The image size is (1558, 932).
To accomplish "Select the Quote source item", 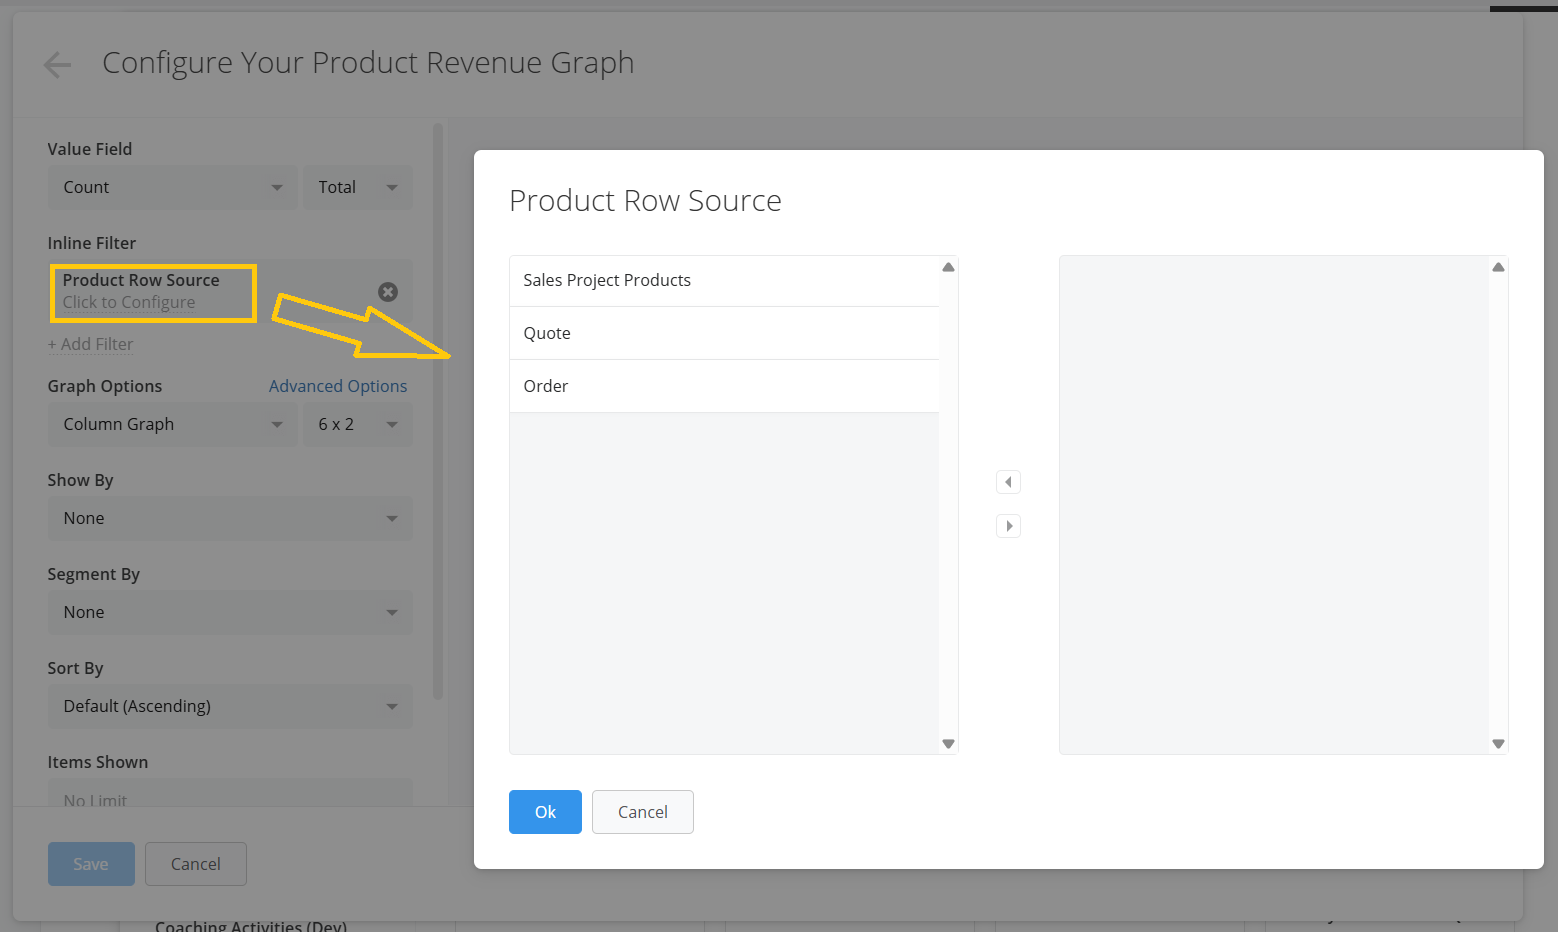I will point(724,333).
